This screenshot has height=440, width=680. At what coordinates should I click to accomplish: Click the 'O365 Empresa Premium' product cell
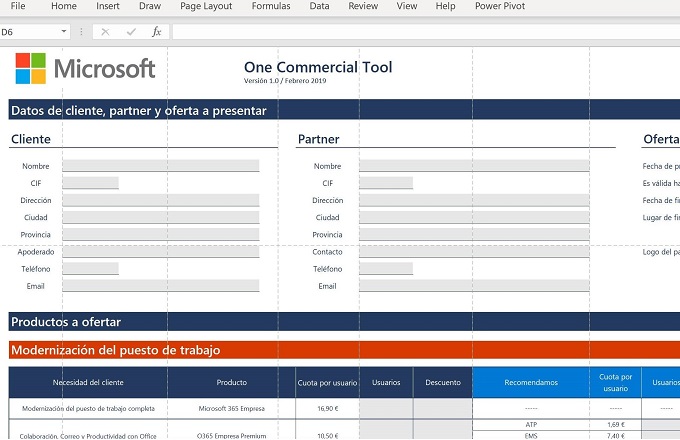pos(232,435)
